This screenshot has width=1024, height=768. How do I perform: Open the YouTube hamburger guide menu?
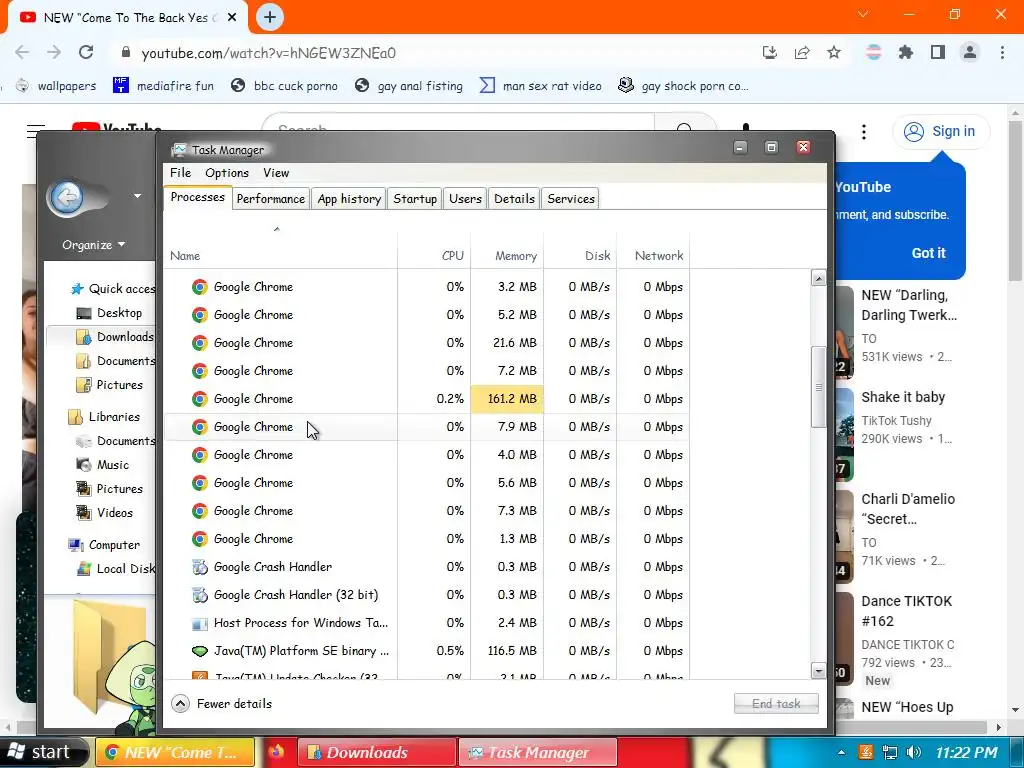pyautogui.click(x=36, y=131)
